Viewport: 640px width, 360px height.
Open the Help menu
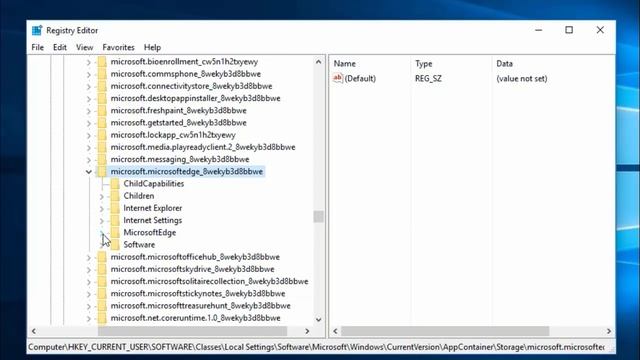coord(152,47)
